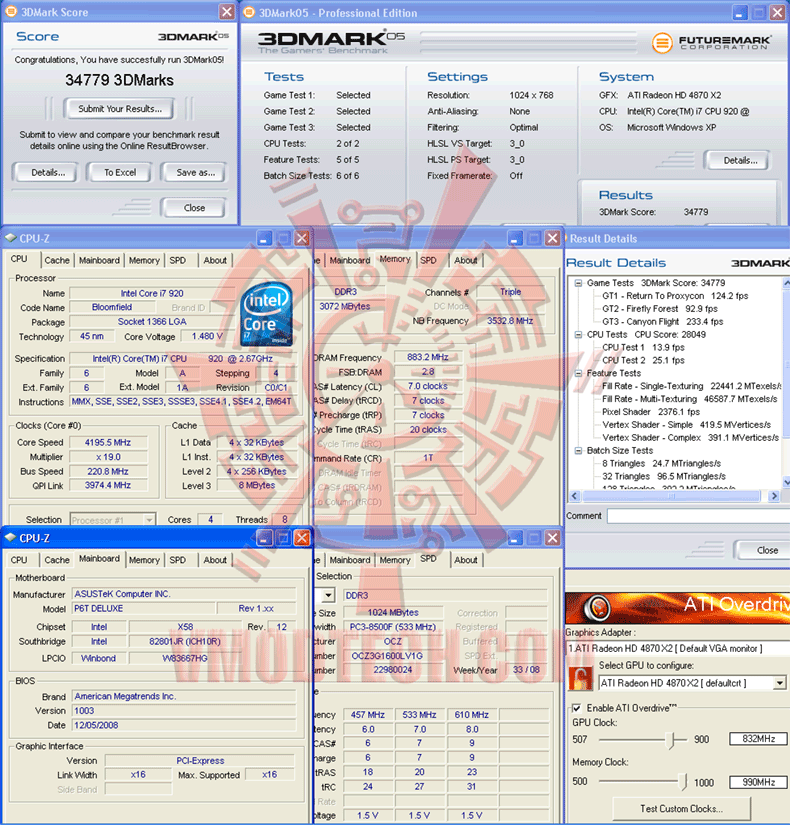Open System Details button in 3DMark05

point(739,160)
